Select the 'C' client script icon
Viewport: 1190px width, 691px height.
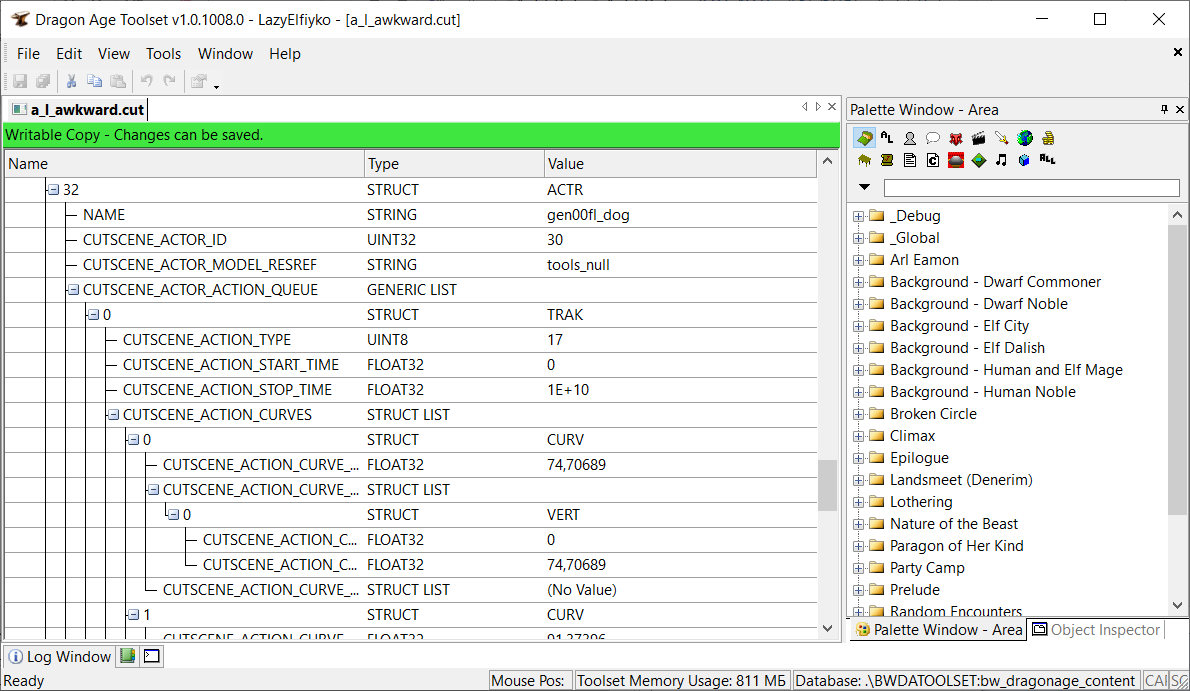coord(933,160)
